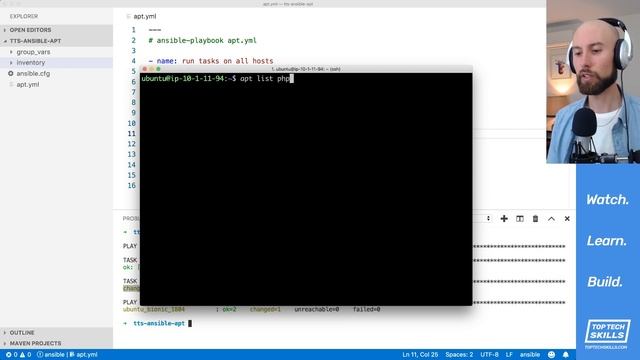
Task: Click the EXPLORER panel title
Action: coord(24,16)
